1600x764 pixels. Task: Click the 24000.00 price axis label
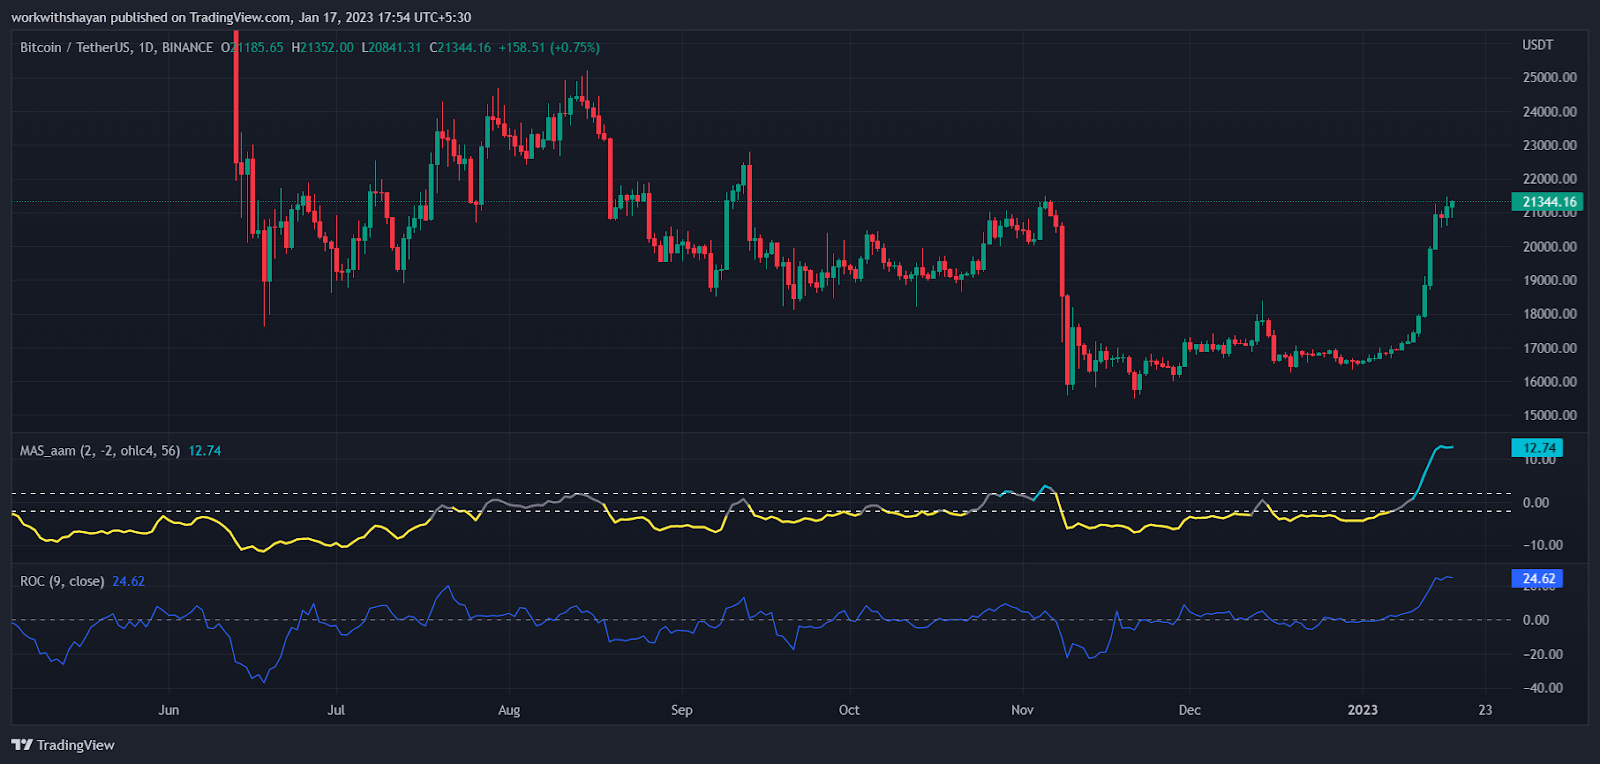point(1550,111)
